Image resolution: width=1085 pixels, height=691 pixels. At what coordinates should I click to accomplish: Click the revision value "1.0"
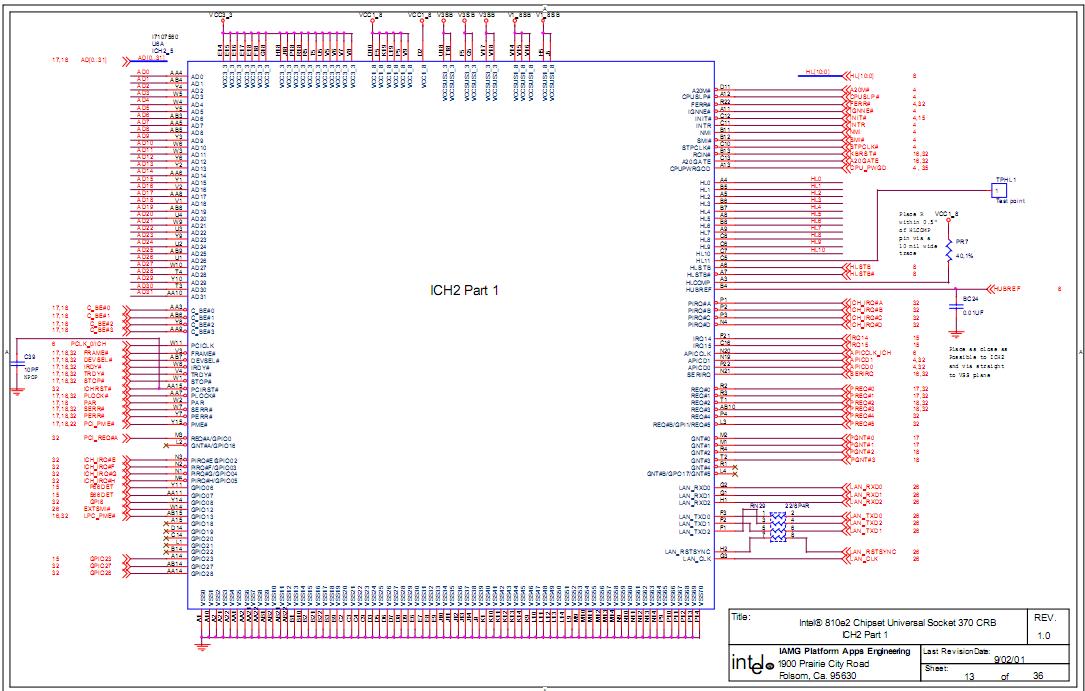click(1043, 636)
